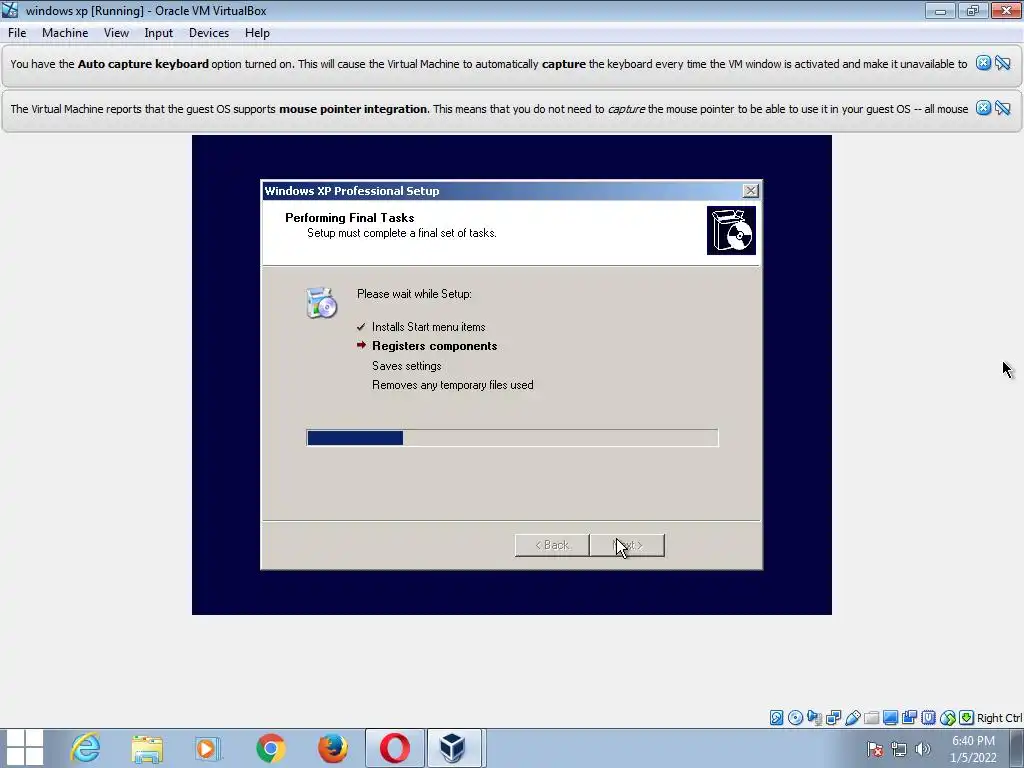
Task: Open the Machine menu
Action: pos(65,33)
